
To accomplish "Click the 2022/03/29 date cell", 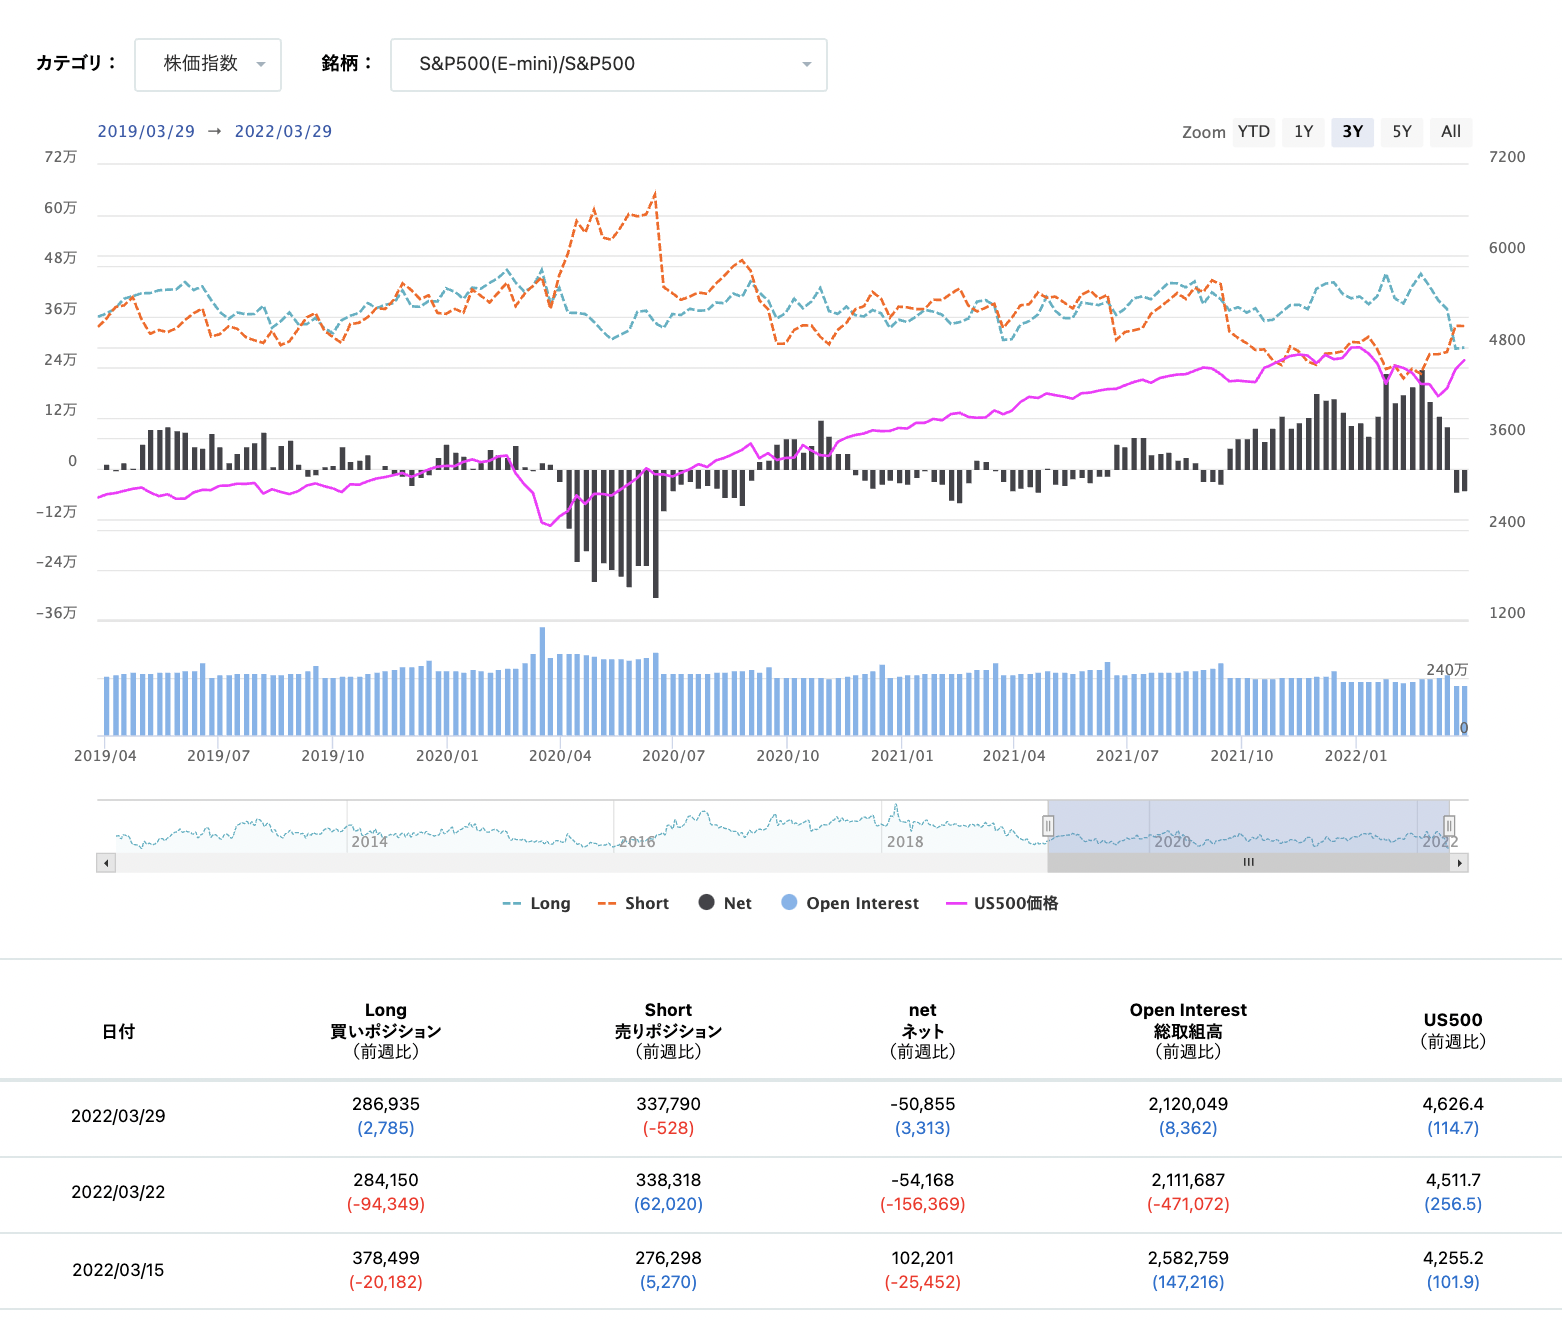I will (118, 1116).
